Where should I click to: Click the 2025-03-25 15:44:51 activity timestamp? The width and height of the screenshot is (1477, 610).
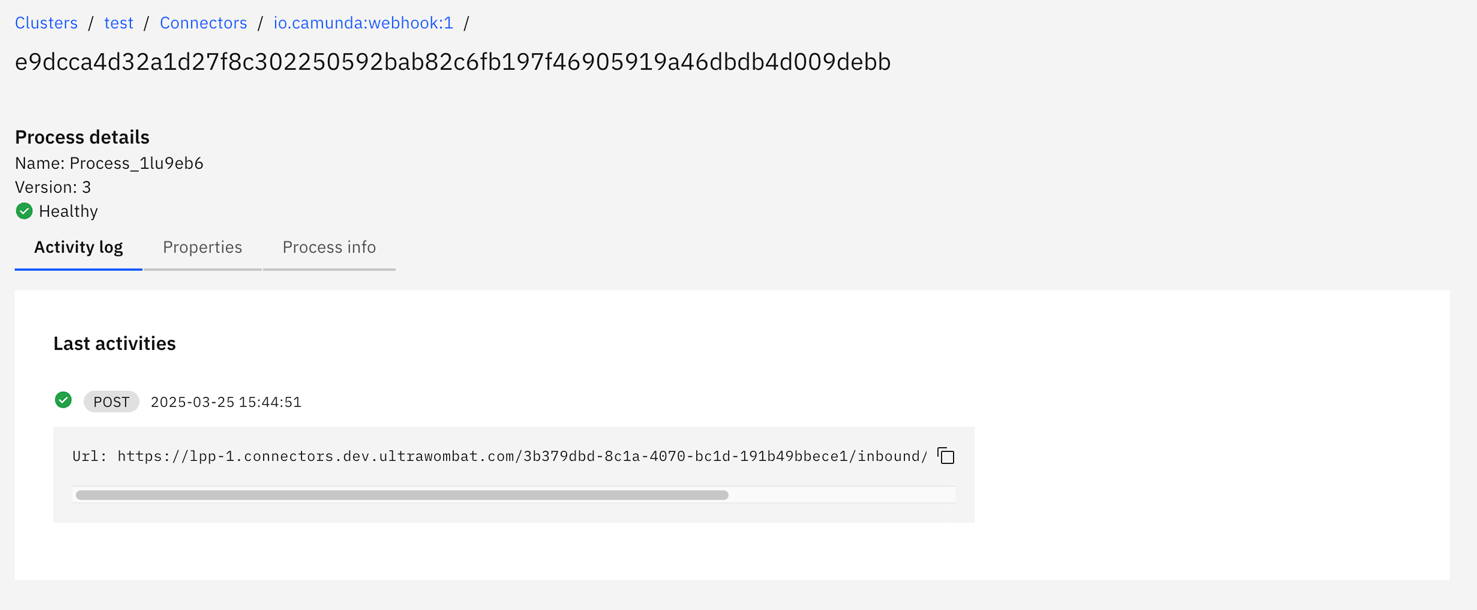[226, 402]
